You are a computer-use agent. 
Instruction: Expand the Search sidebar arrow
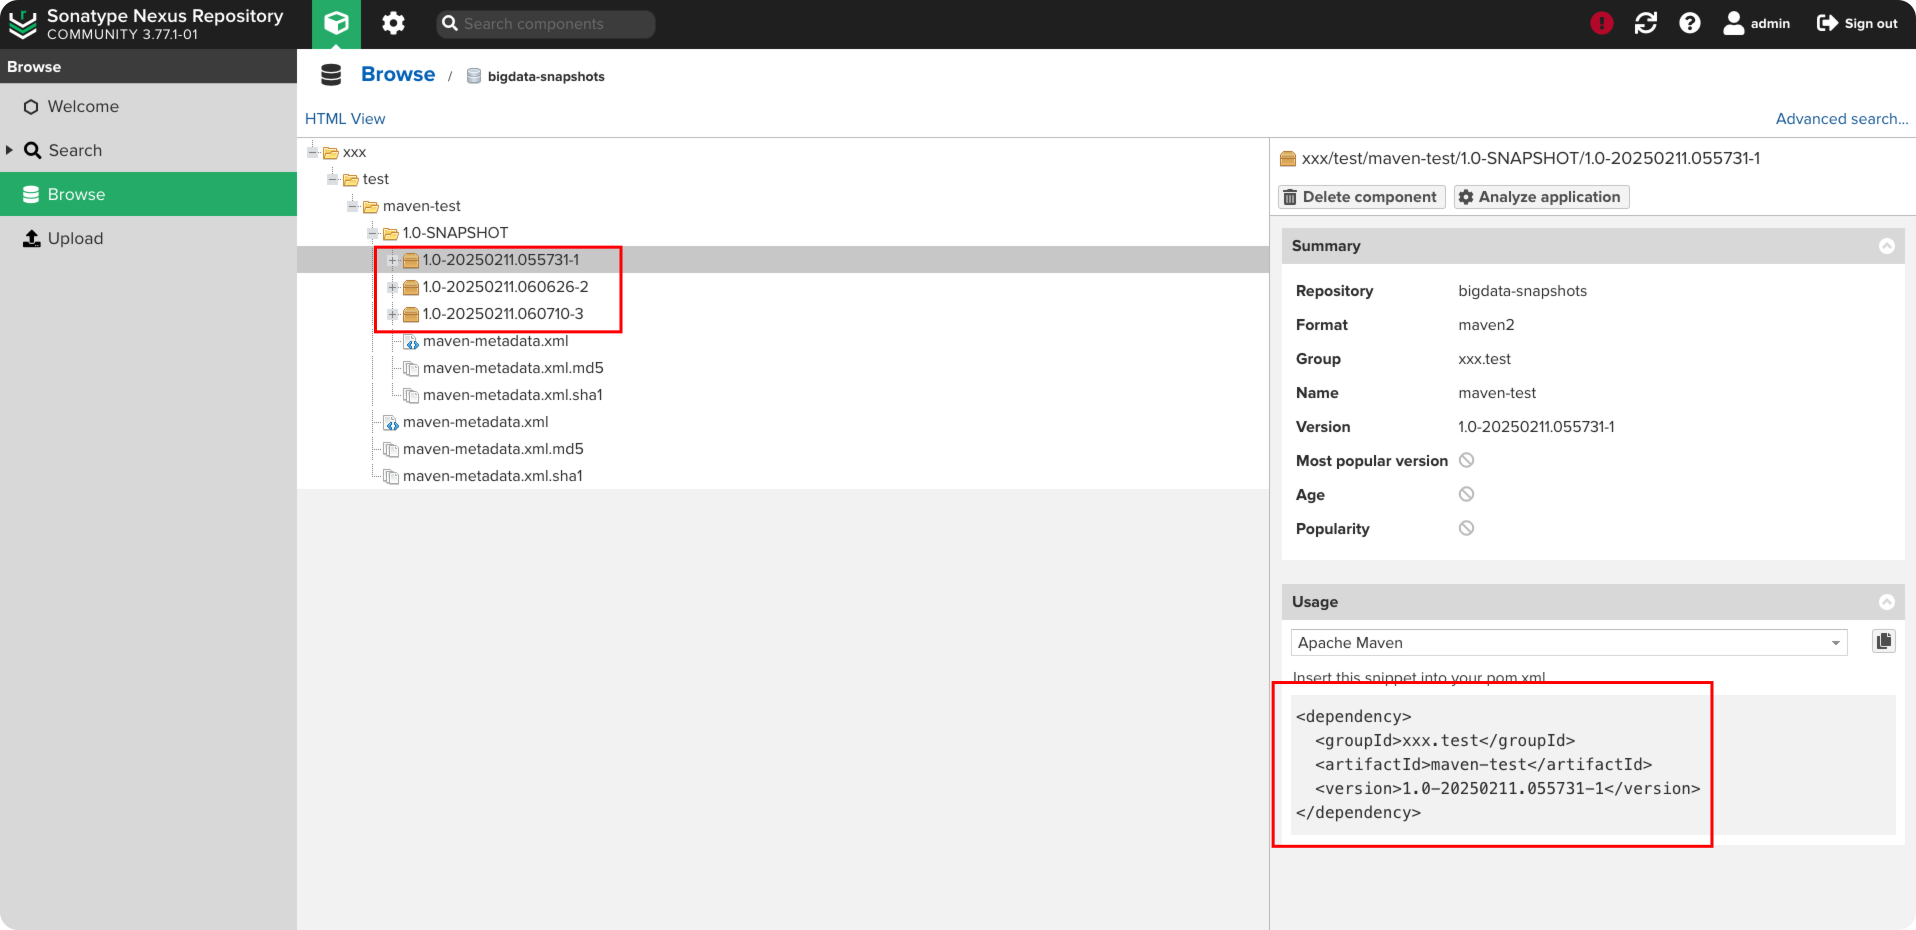(x=9, y=150)
